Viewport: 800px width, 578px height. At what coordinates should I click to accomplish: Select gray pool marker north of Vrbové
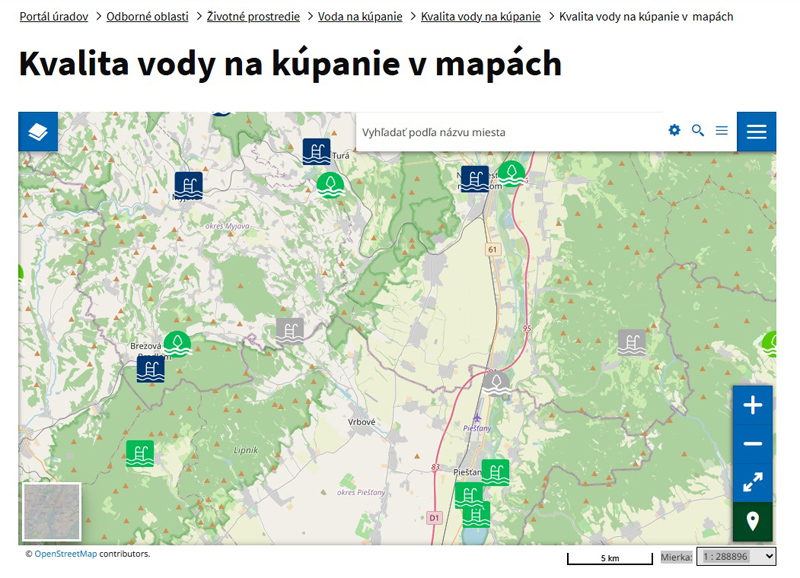click(290, 331)
